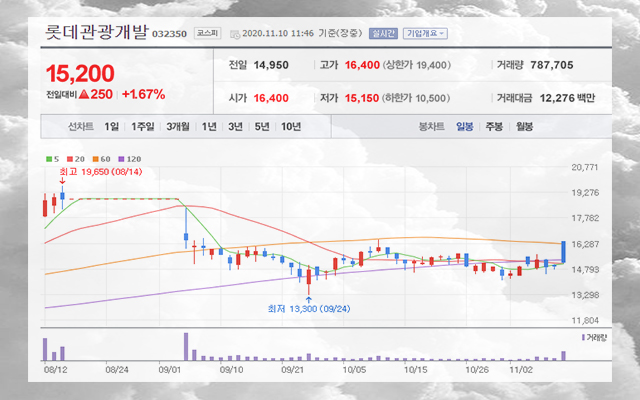Image resolution: width=640 pixels, height=400 pixels.
Task: Click the calendar icon beside the date
Action: 235,34
